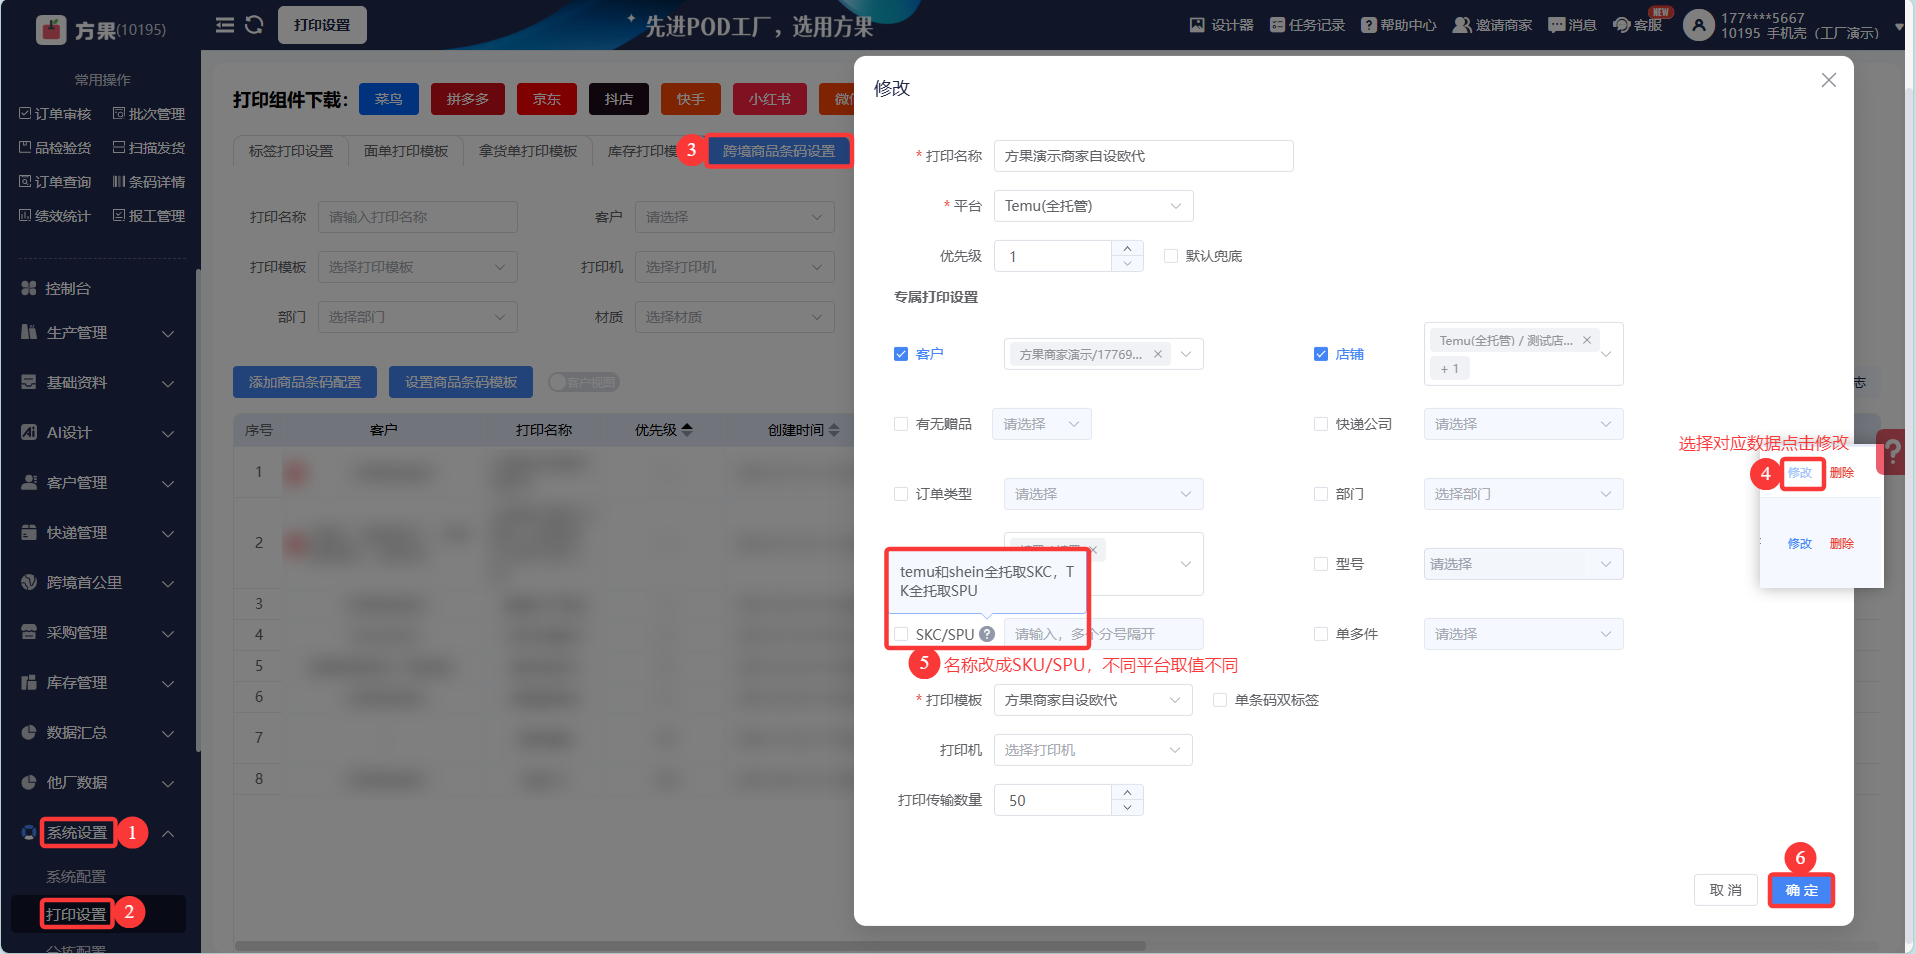Open the 平台 dropdown showing Temu(全托管)
The width and height of the screenshot is (1916, 954).
coord(1094,206)
